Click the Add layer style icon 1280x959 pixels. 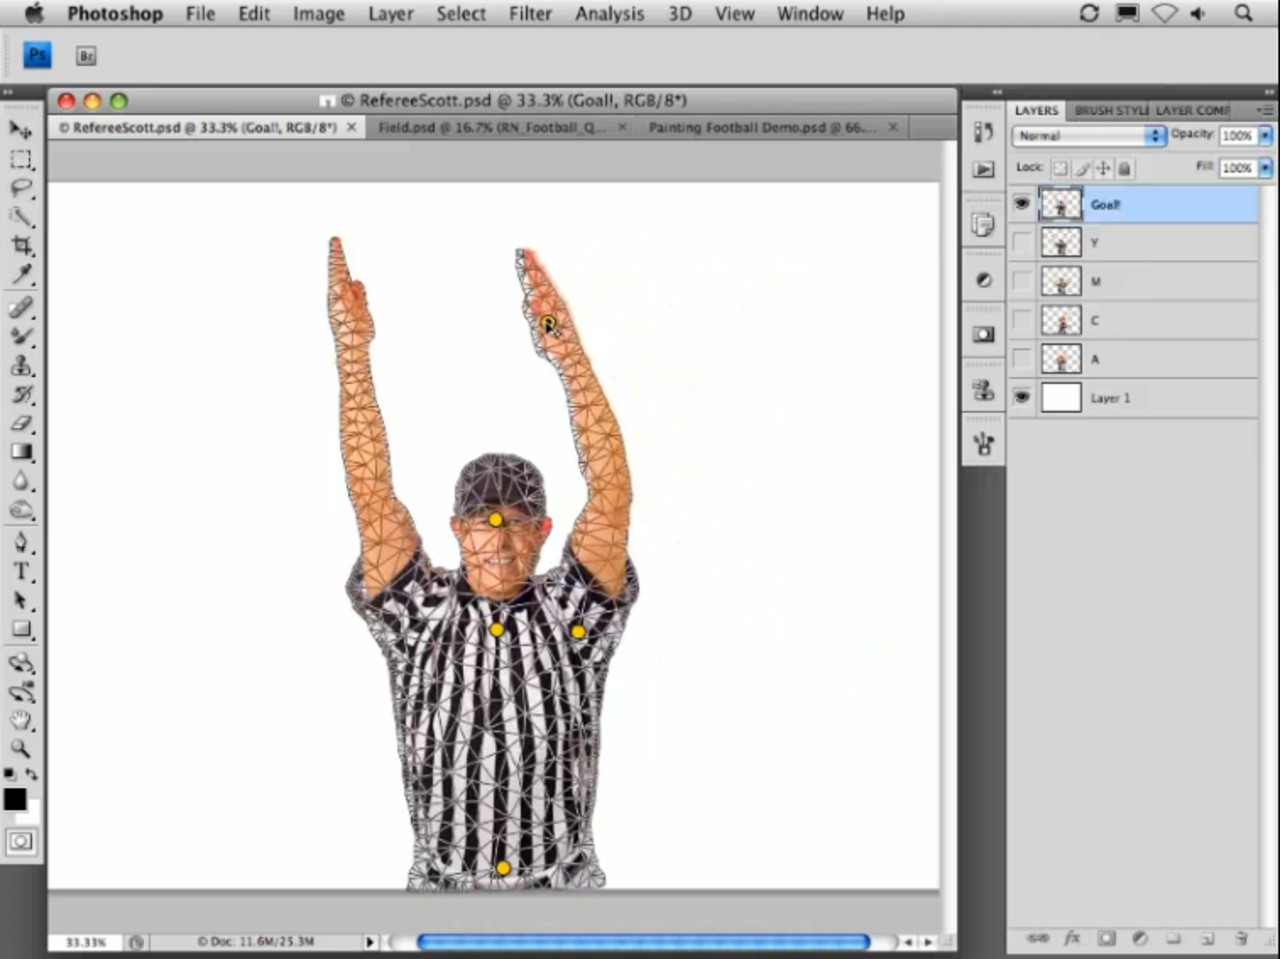pyautogui.click(x=1072, y=940)
